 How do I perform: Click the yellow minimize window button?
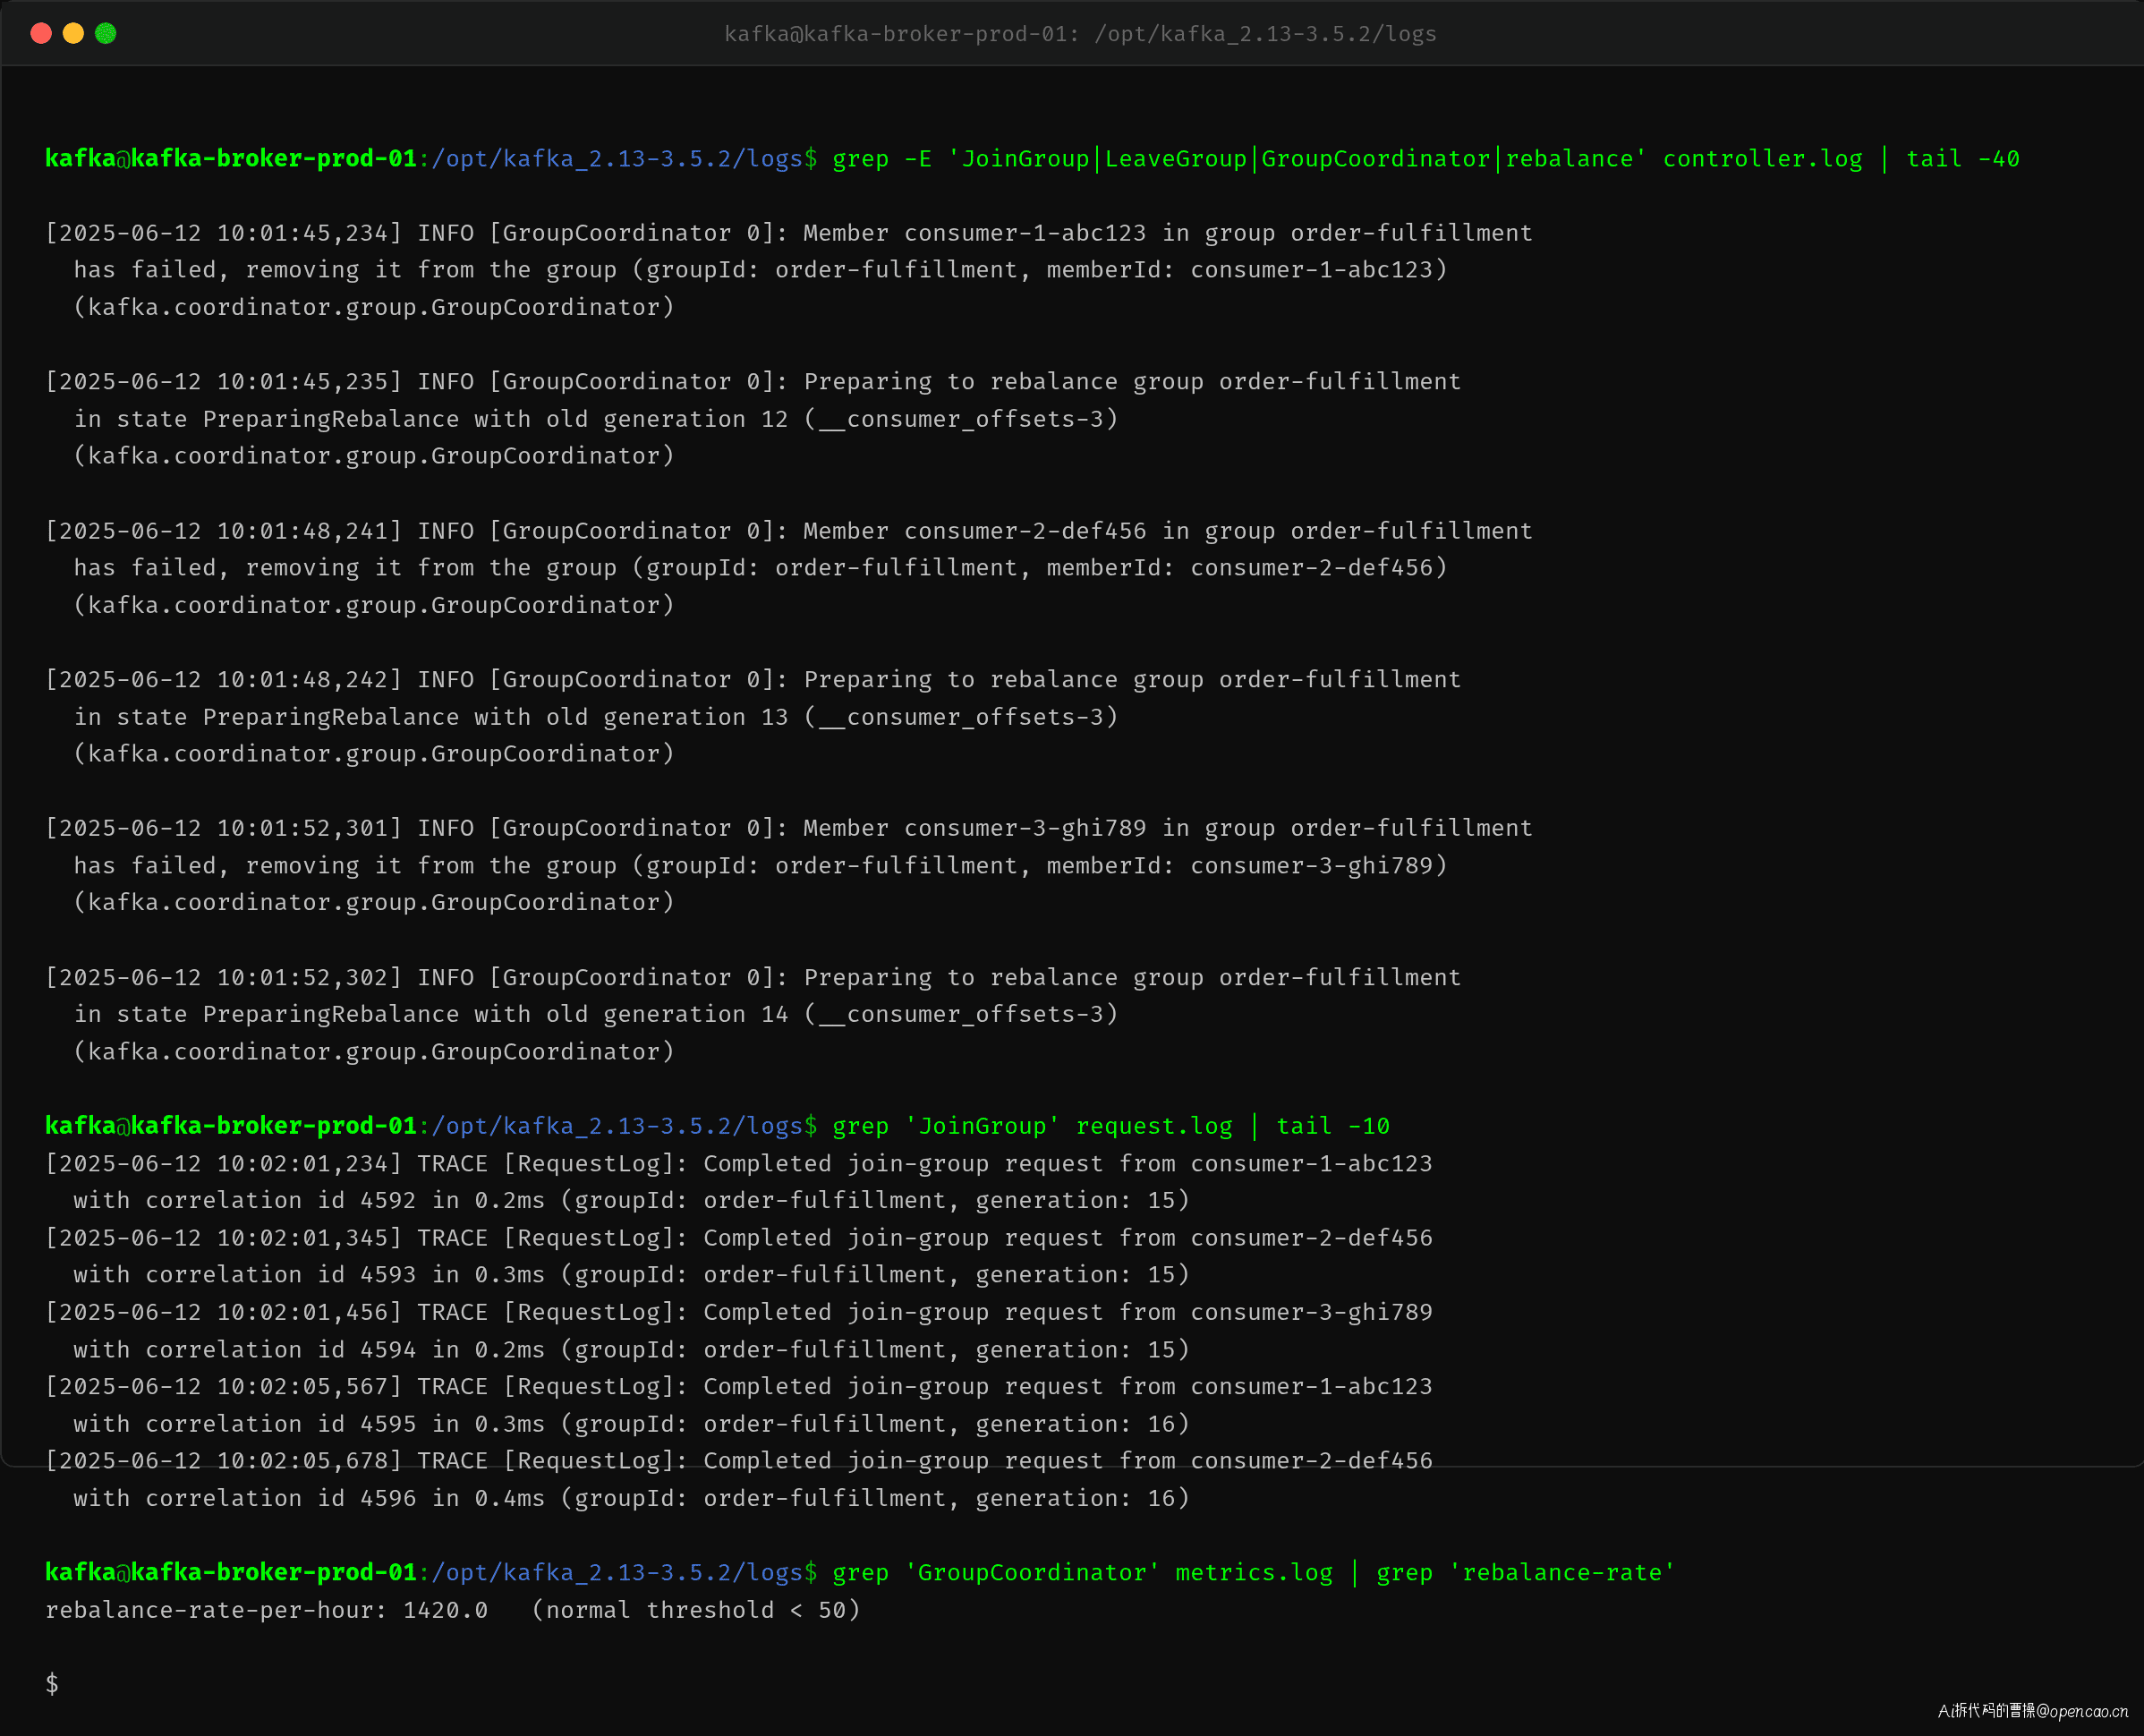(73, 33)
